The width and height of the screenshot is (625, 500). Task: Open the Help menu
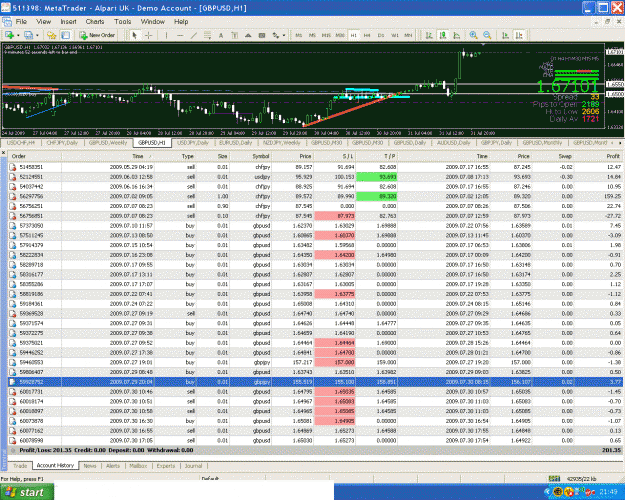click(x=181, y=22)
